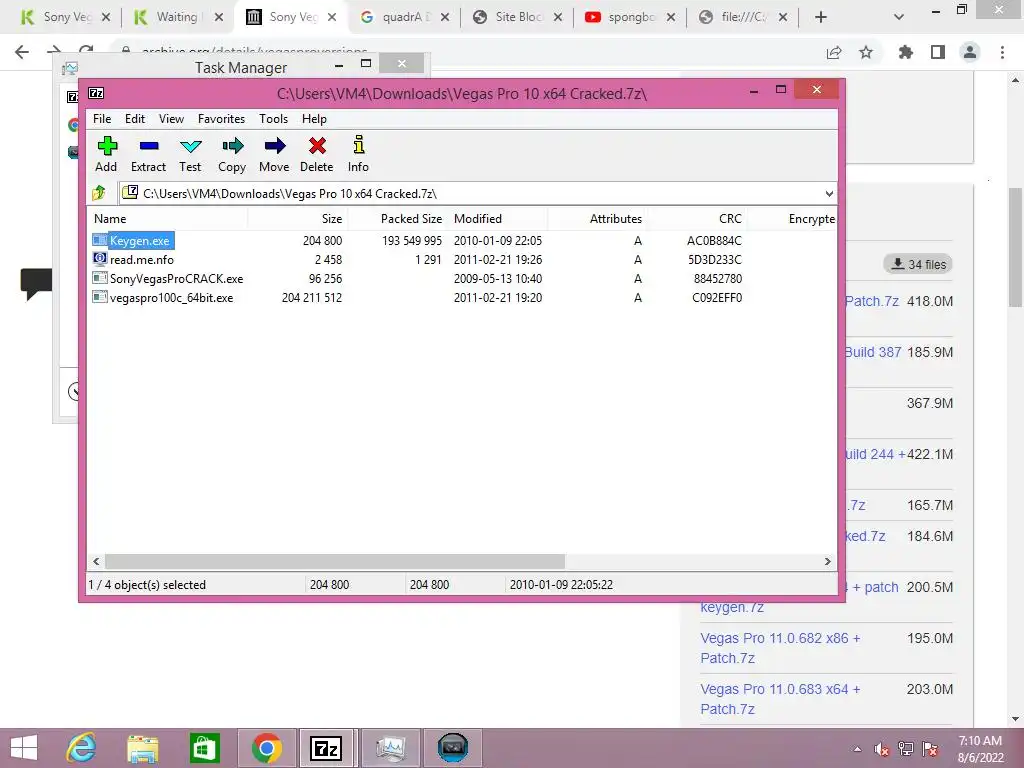Open Chrome three-dot menu
1024x768 pixels.
1002,52
